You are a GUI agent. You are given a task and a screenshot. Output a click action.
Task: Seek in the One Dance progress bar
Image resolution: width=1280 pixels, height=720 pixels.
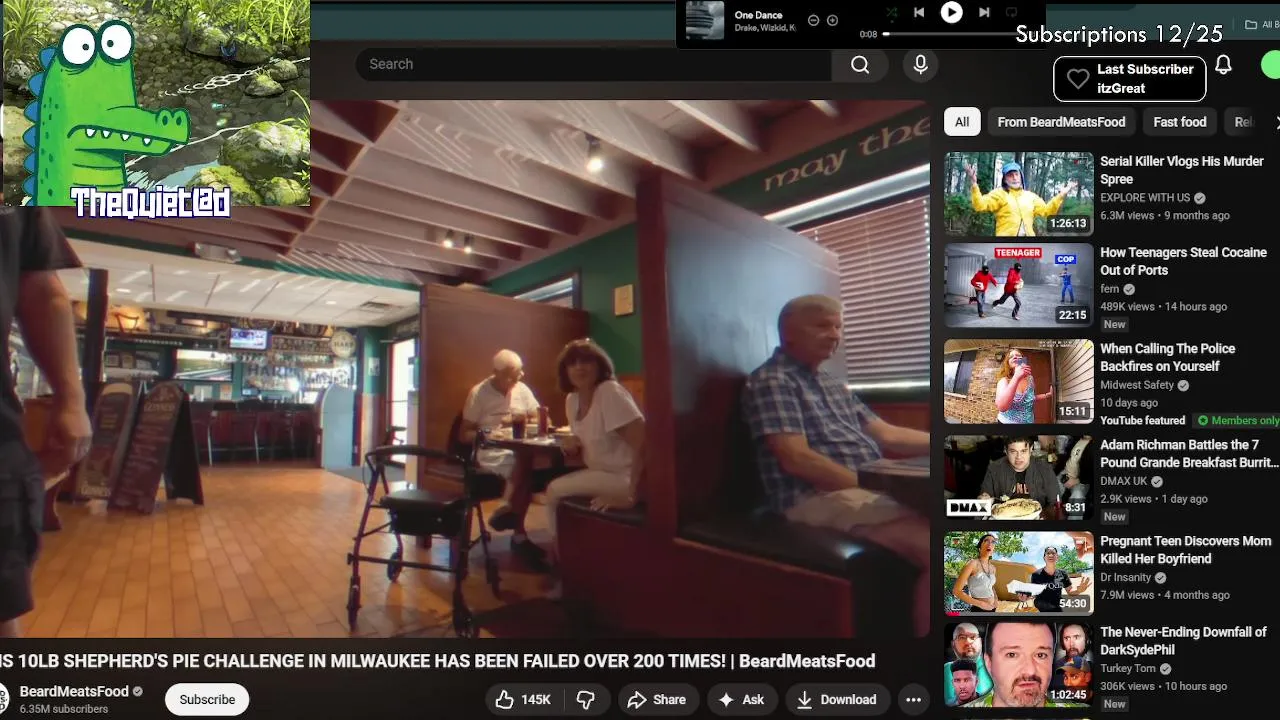950,34
